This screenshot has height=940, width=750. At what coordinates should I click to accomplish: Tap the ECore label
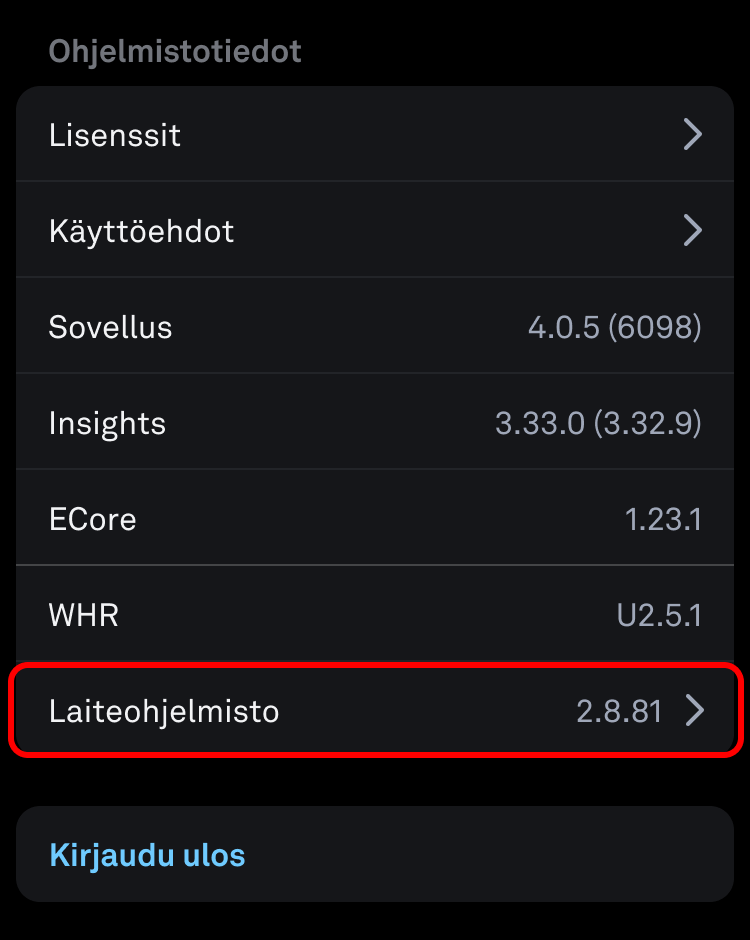tap(92, 520)
